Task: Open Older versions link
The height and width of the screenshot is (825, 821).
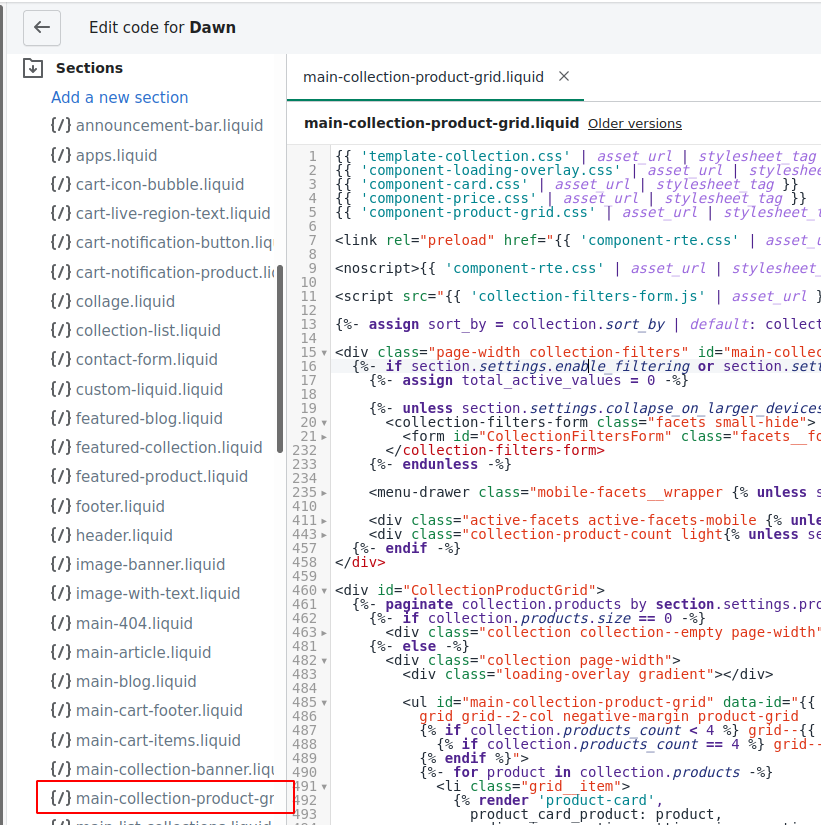Action: point(634,124)
